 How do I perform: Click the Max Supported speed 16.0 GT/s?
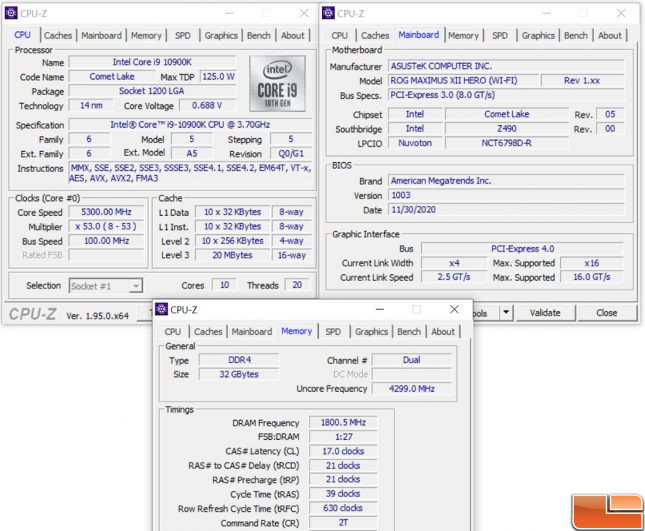click(x=592, y=277)
